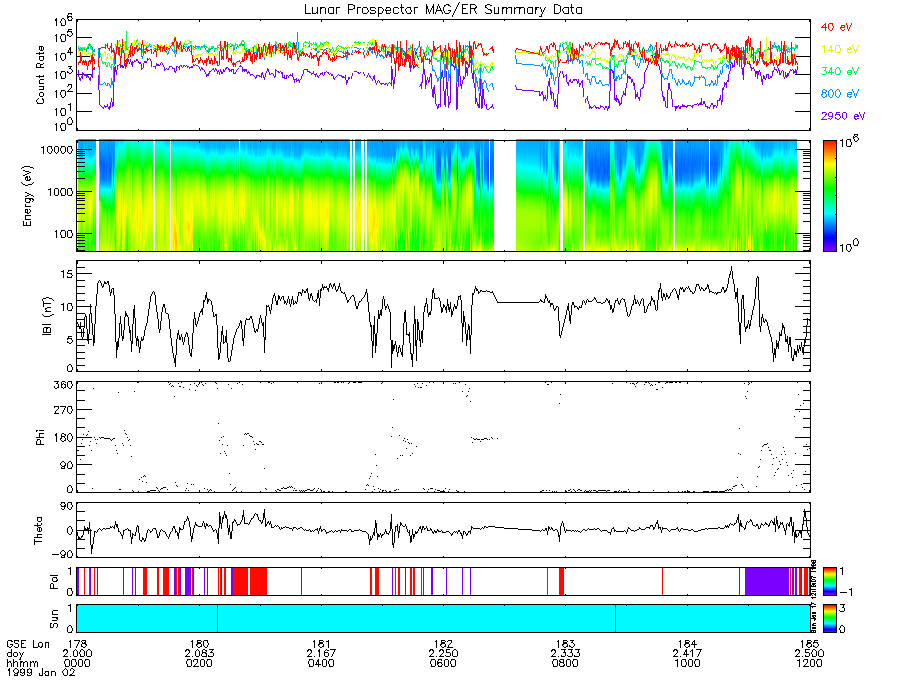Image resolution: width=900 pixels, height=700 pixels.
Task: Click the wide purple block in the Pol strip
Action: (767, 582)
